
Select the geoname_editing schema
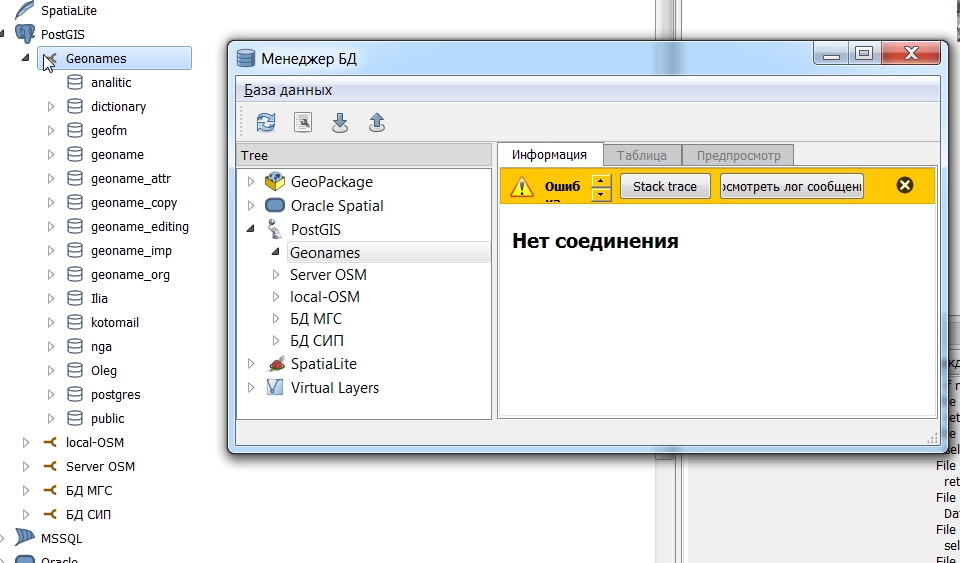click(x=140, y=226)
